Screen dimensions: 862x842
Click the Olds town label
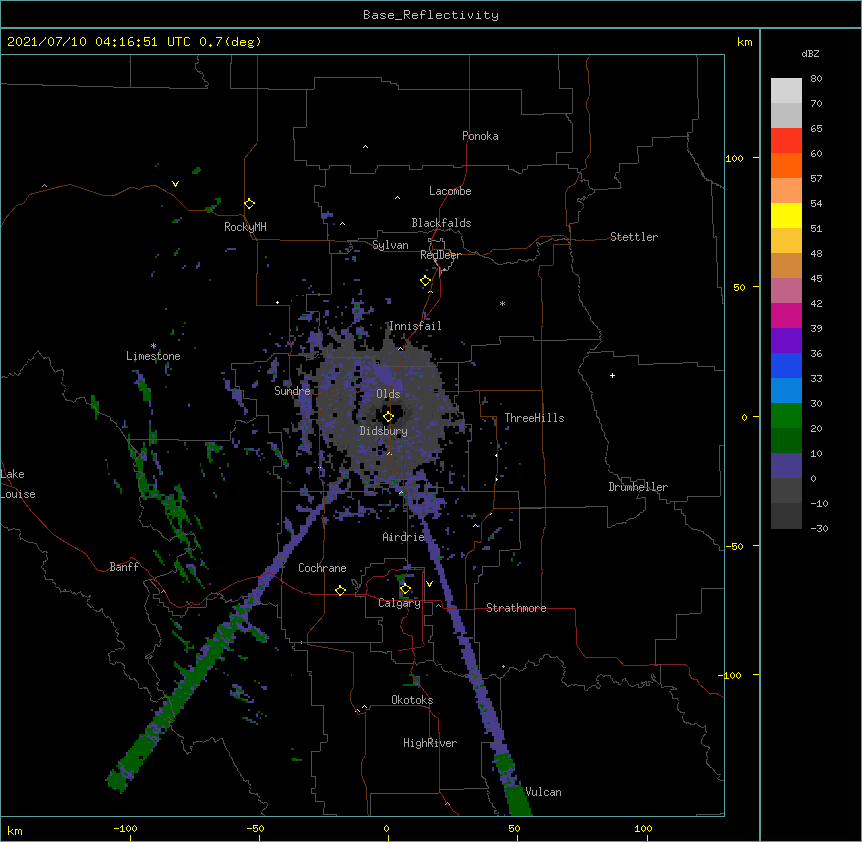[x=388, y=394]
